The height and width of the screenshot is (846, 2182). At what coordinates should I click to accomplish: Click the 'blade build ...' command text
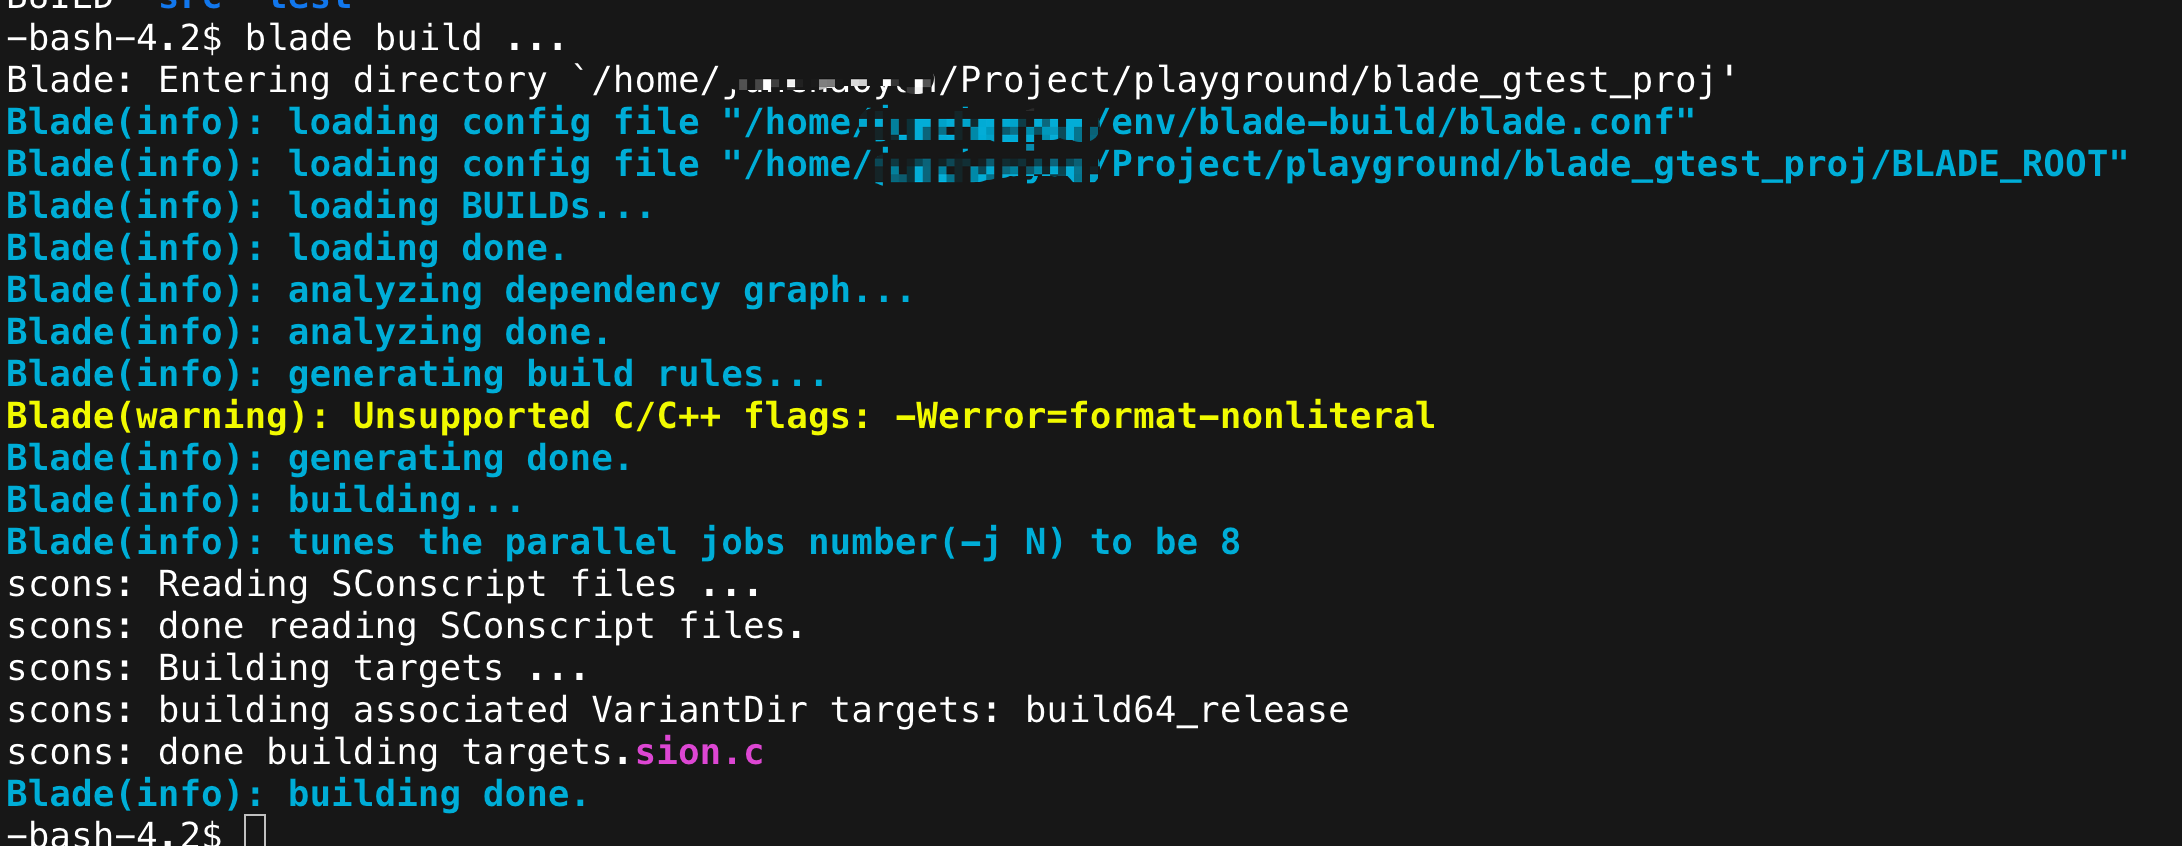click(406, 38)
